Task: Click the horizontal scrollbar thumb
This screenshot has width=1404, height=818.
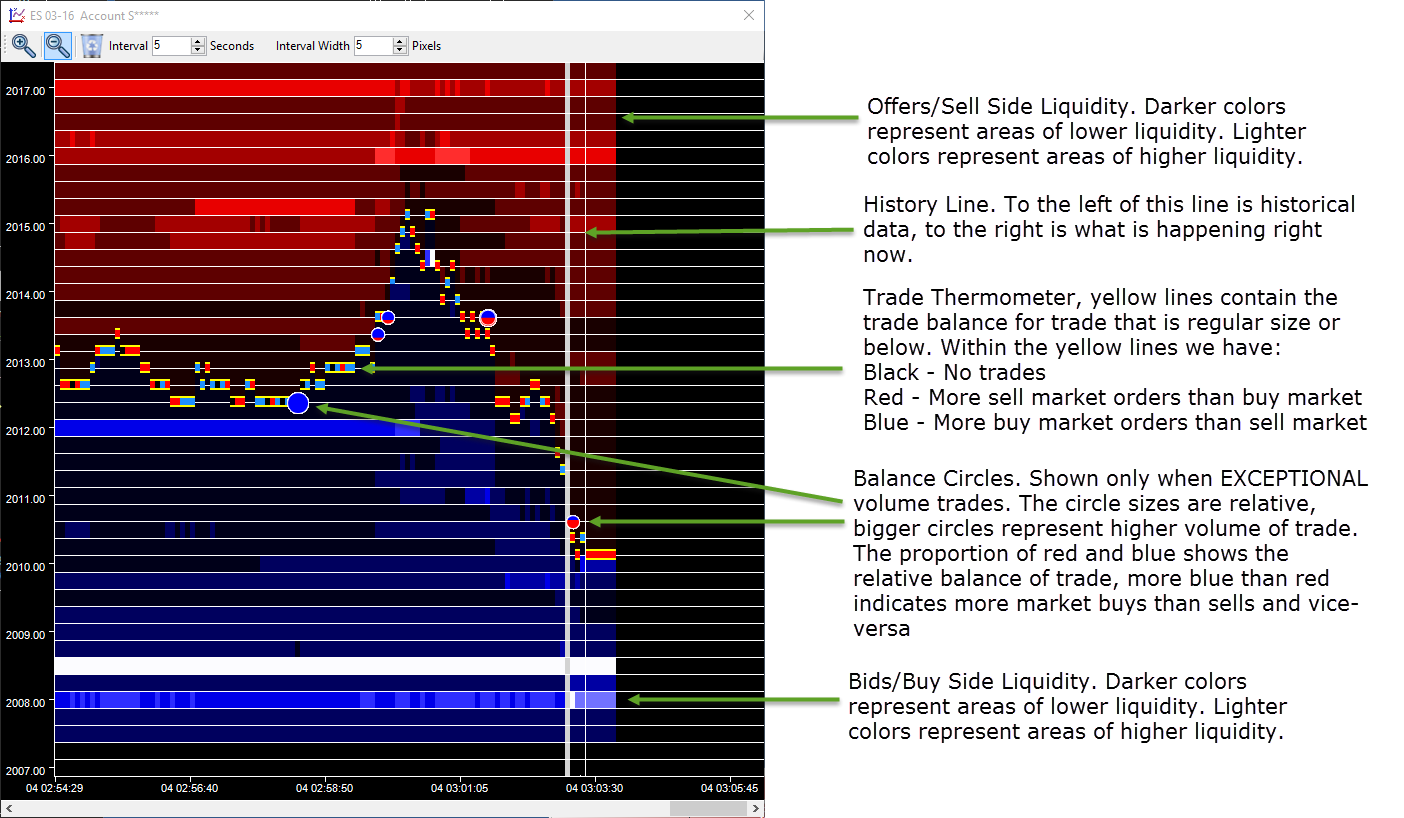Action: point(707,808)
